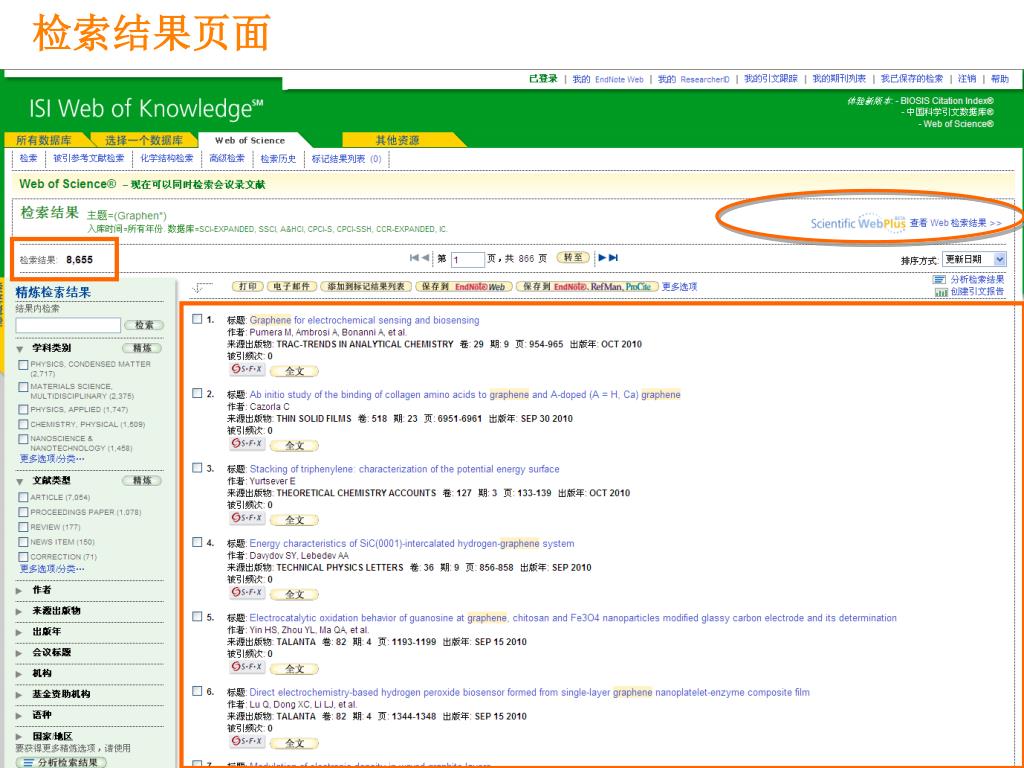
Task: Click the 结果内检索 search input box
Action: pos(69,325)
